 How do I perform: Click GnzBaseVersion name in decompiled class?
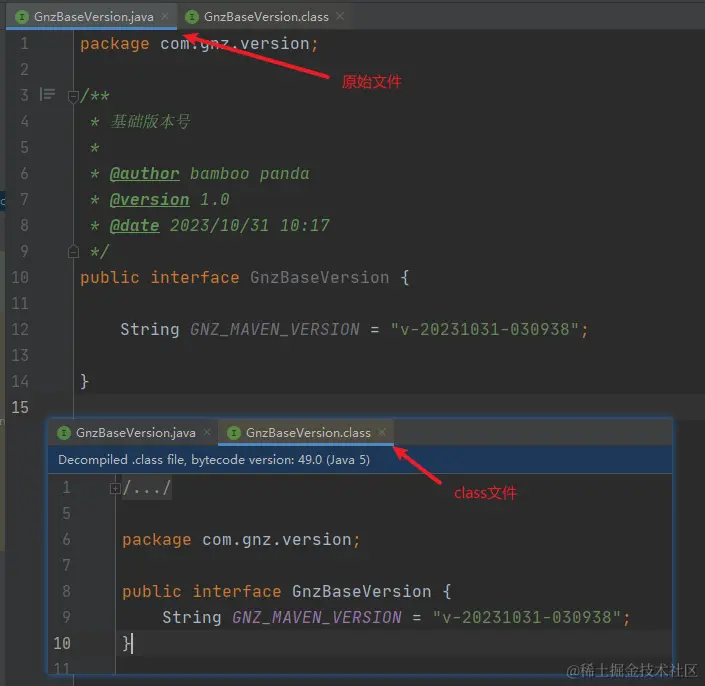point(361,591)
